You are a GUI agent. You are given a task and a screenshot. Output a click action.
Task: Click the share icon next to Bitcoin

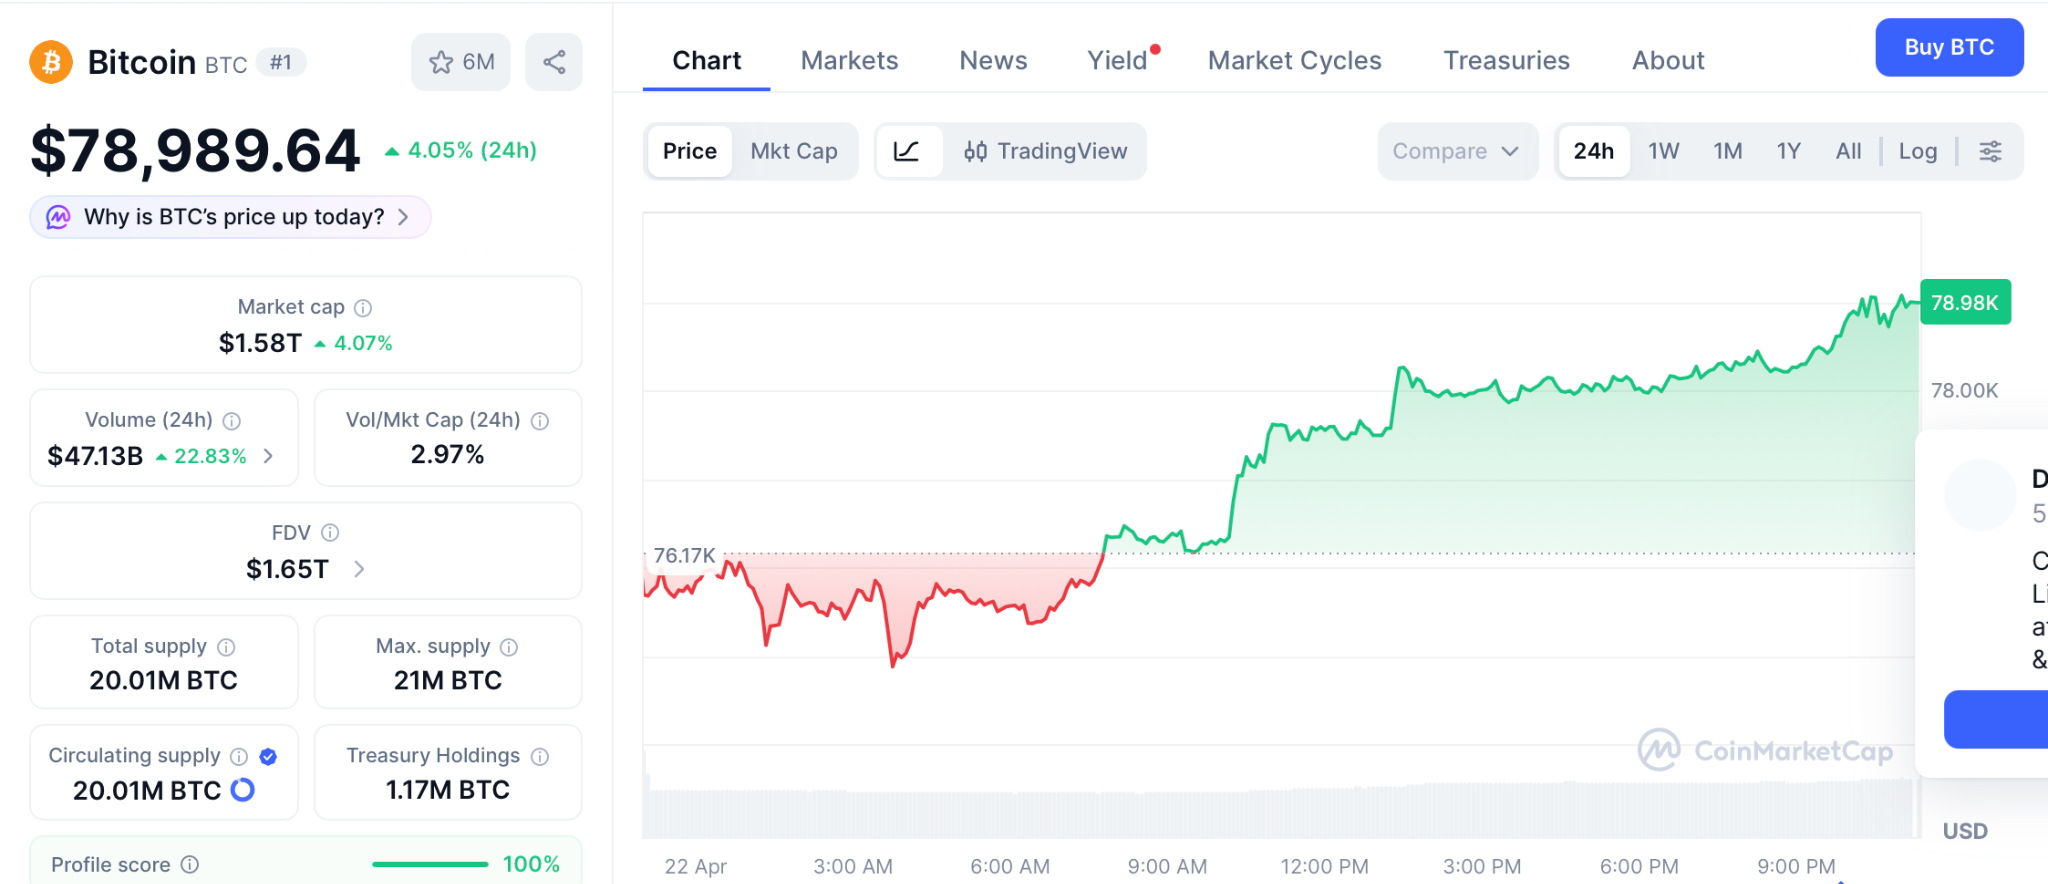pyautogui.click(x=554, y=62)
